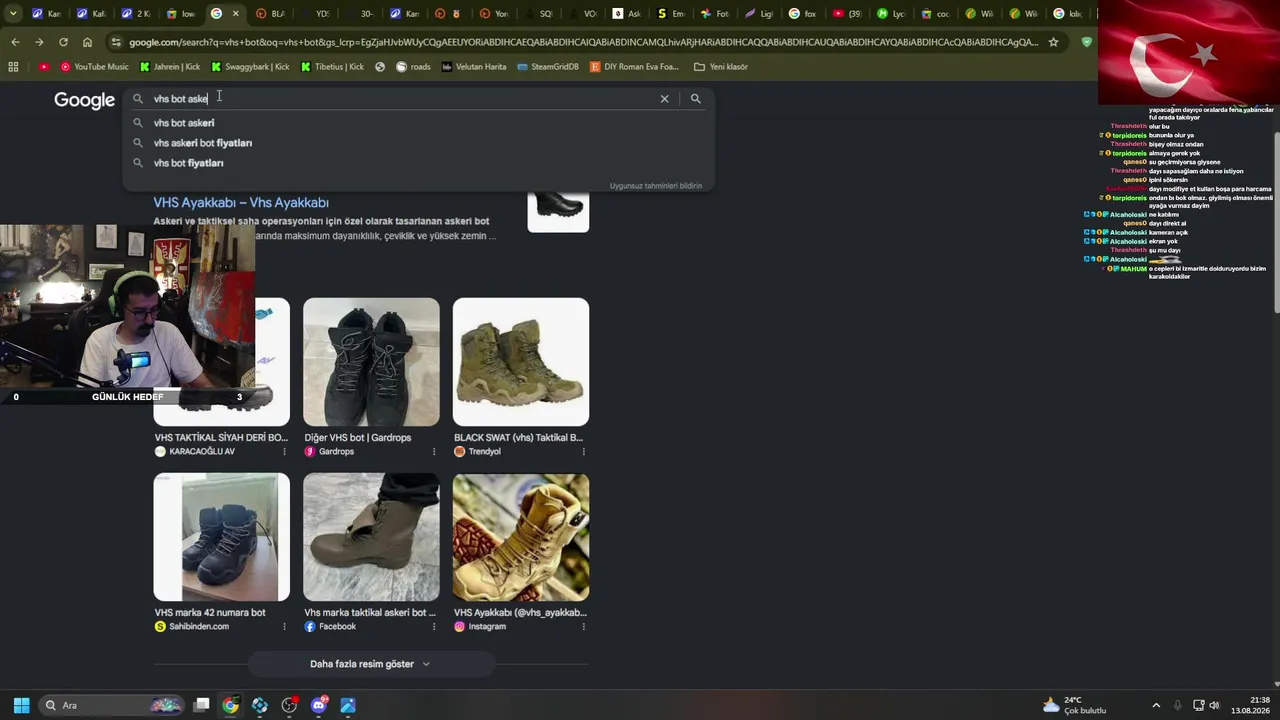Open the black boot thumbnail beside VHS Ayakkabı
Screen dimensions: 1280x720
pyautogui.click(x=558, y=208)
